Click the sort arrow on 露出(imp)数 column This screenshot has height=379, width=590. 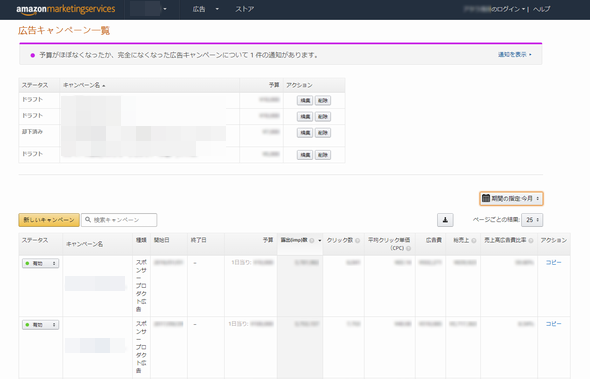coord(320,240)
